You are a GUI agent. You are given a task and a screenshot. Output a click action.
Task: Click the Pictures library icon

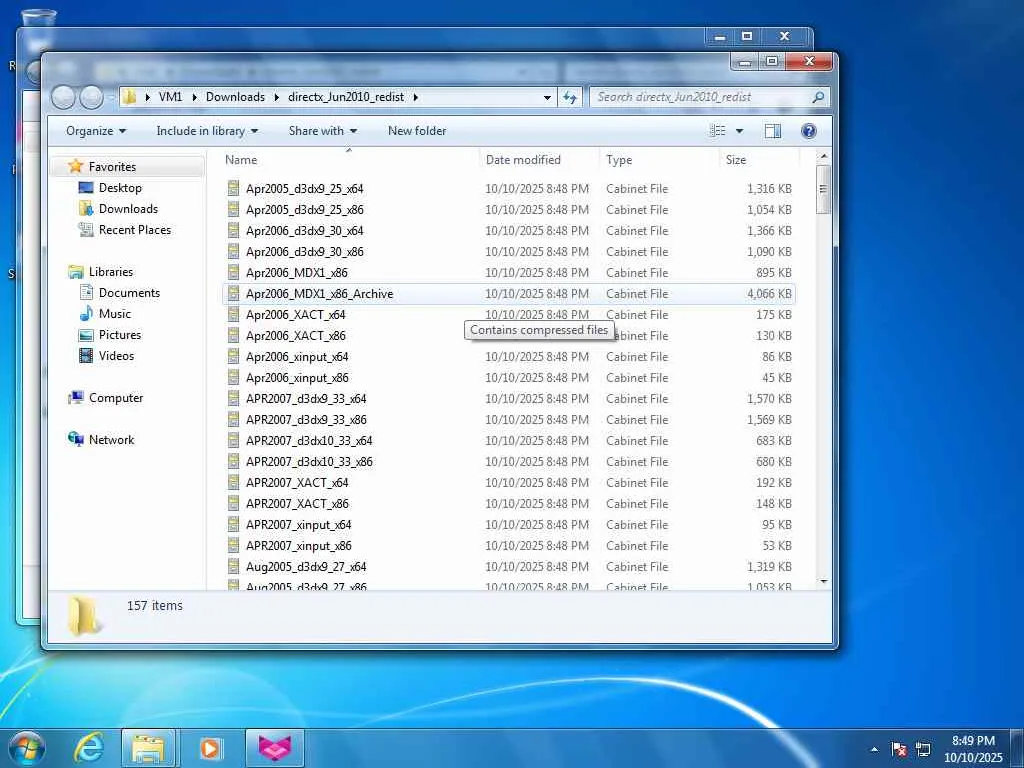(86, 335)
